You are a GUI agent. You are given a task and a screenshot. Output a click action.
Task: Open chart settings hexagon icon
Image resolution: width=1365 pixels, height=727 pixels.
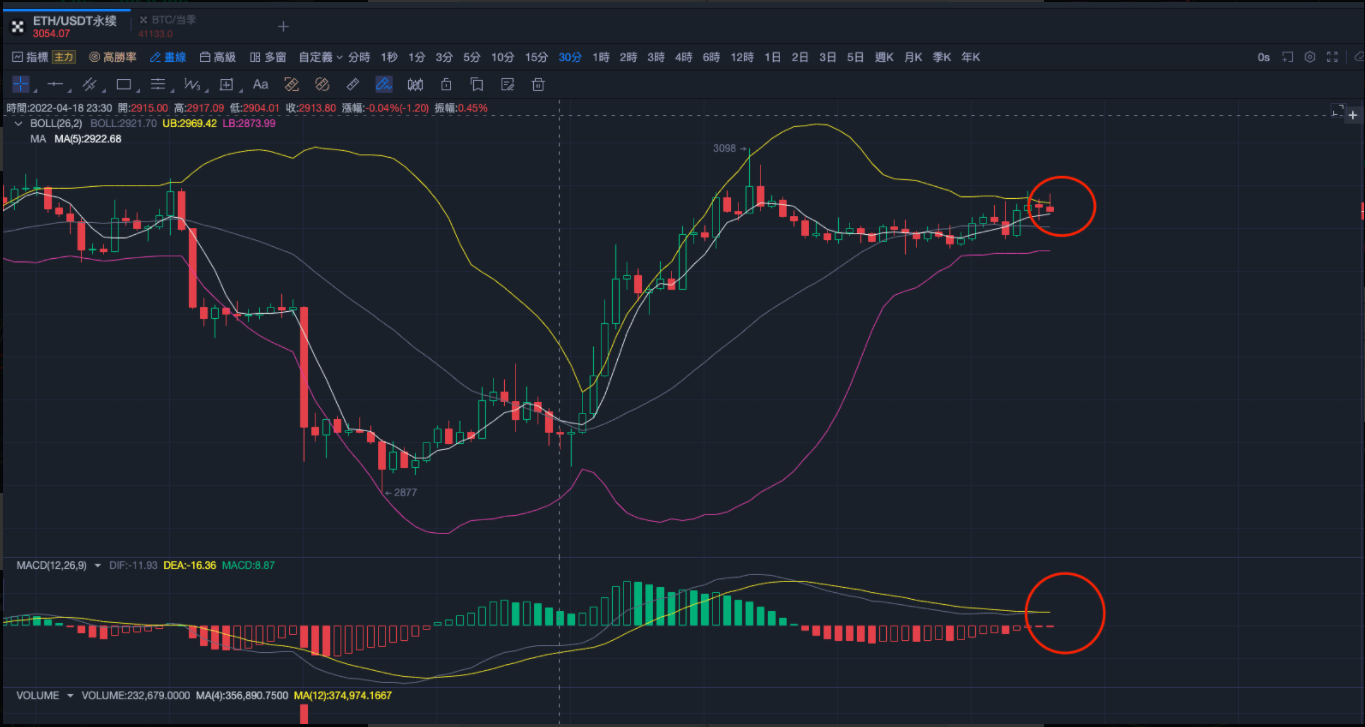(1310, 57)
